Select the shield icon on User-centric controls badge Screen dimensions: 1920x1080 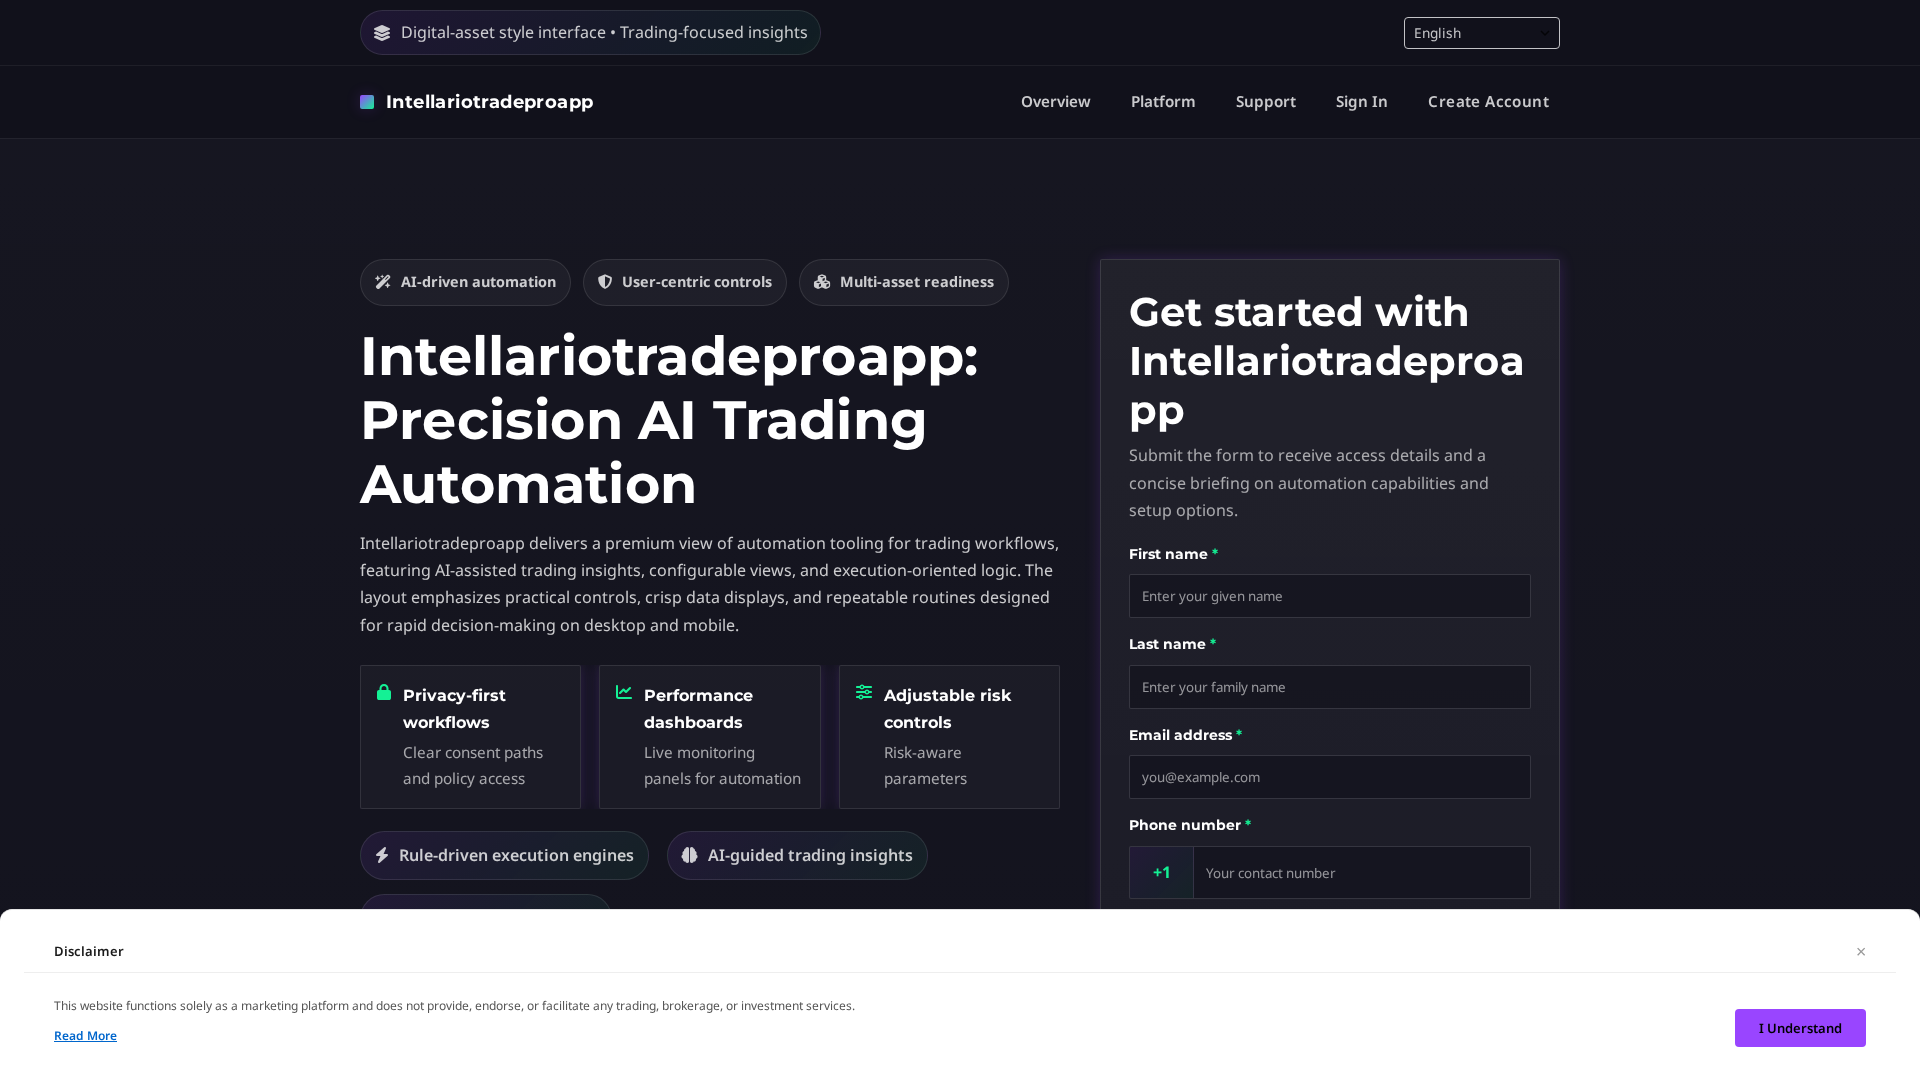(605, 282)
